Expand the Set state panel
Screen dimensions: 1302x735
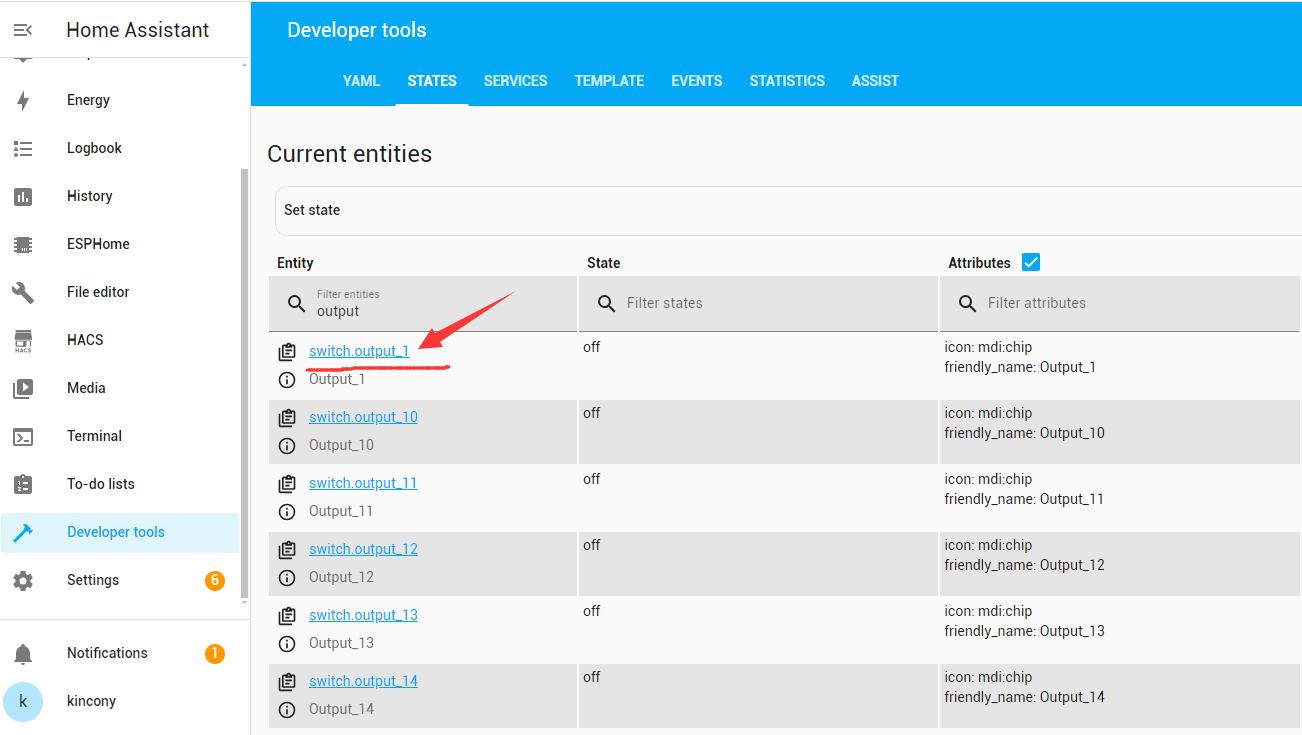coord(780,210)
